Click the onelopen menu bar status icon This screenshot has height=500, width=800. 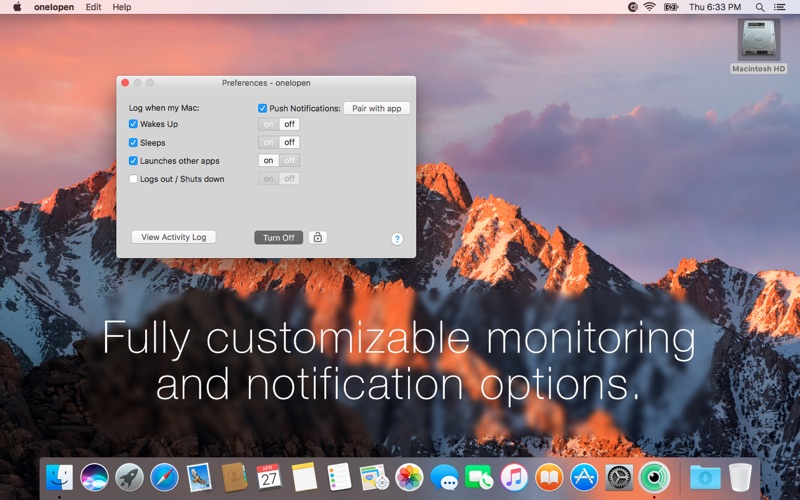click(x=633, y=7)
